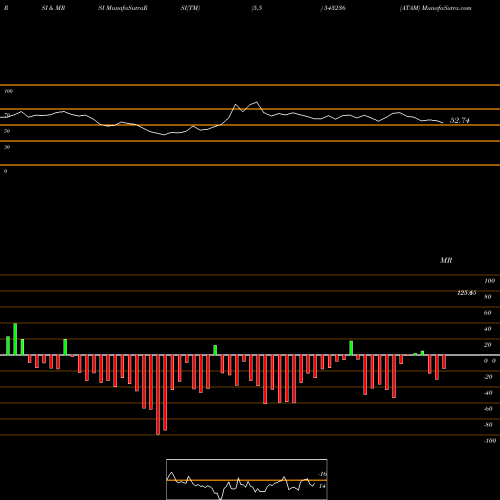The image size is (500, 500).
Task: Click the RSI value label 52.74
Action: [x=460, y=120]
